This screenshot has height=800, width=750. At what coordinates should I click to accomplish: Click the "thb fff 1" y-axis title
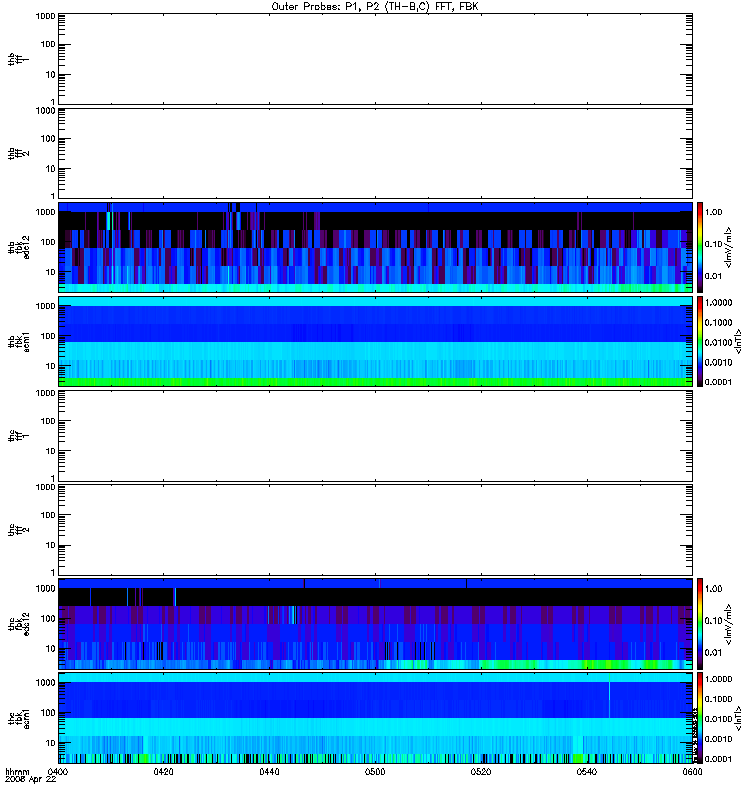click(19, 59)
